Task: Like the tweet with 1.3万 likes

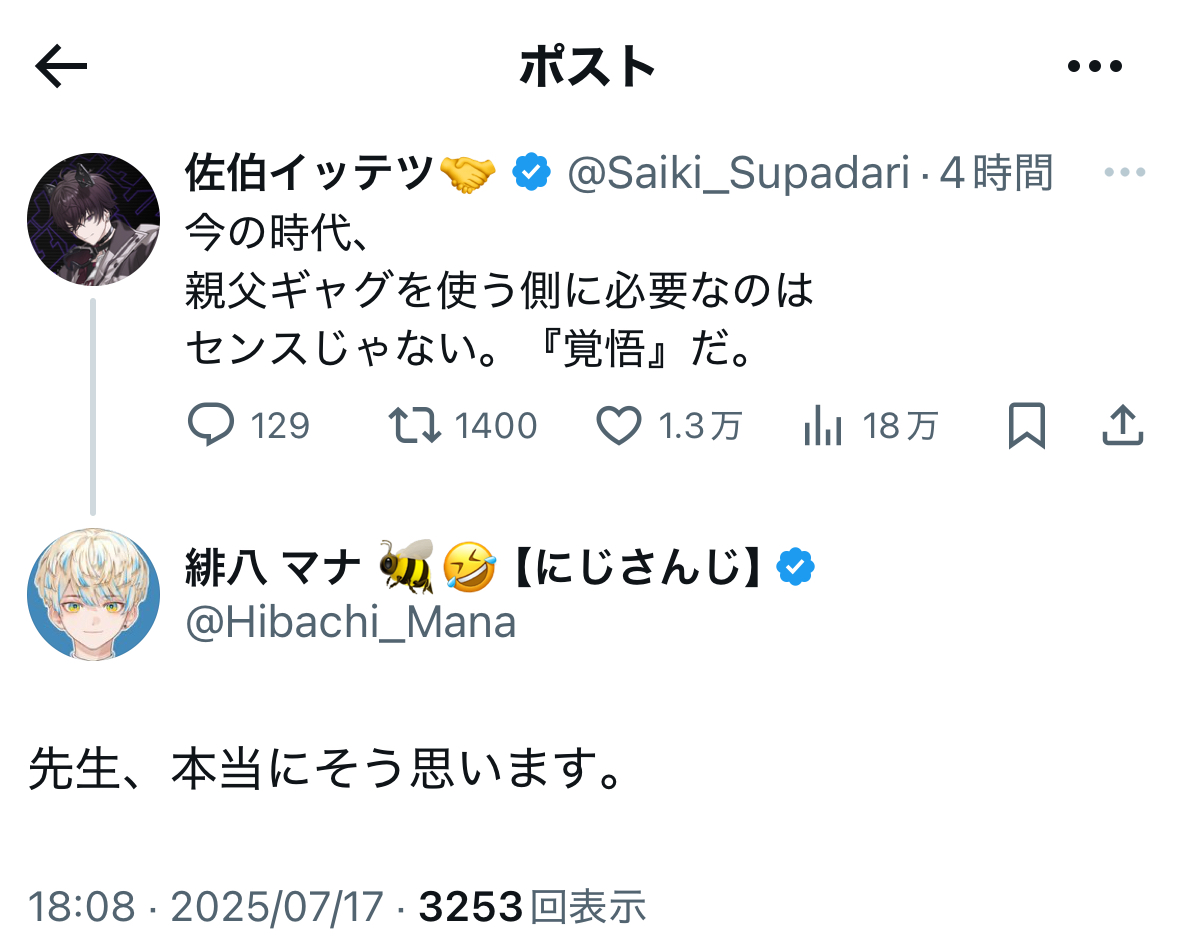Action: [x=619, y=426]
